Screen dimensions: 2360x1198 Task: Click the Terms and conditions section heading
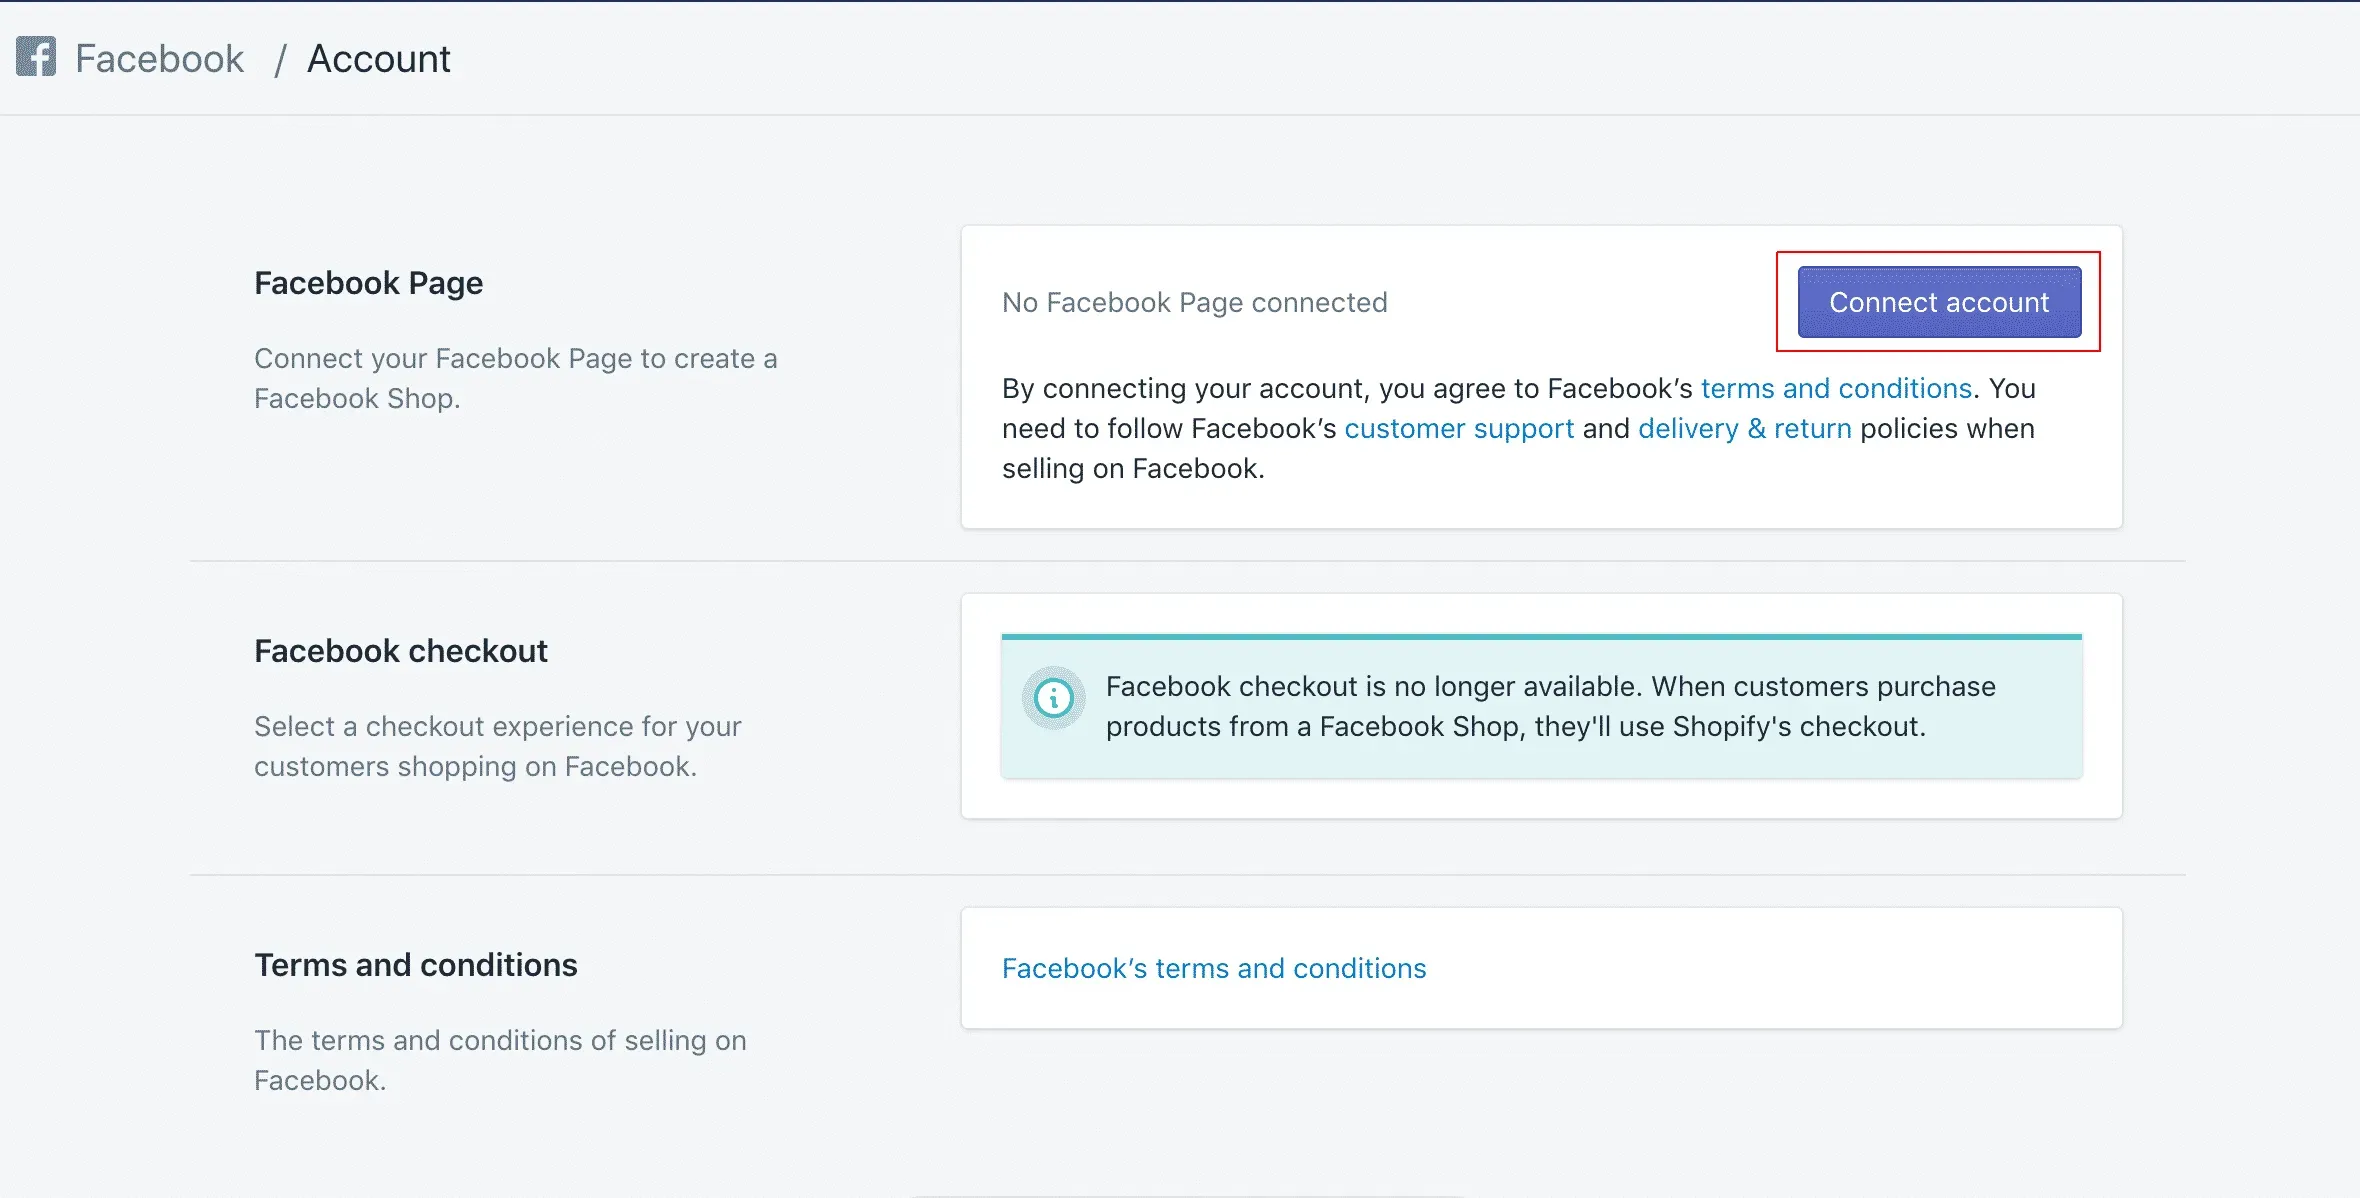416,964
